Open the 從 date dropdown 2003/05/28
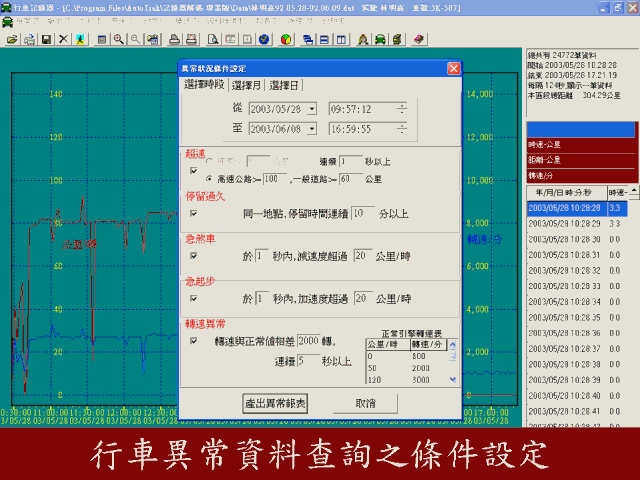Image resolution: width=640 pixels, height=480 pixels. pos(312,109)
